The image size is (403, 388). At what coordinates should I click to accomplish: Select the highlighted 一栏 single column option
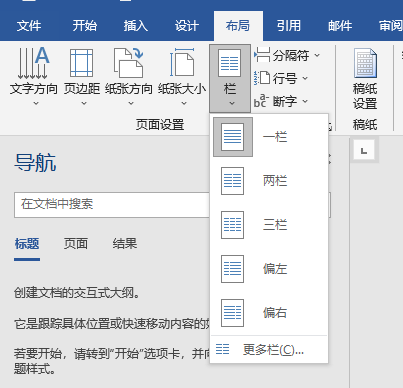[269, 137]
